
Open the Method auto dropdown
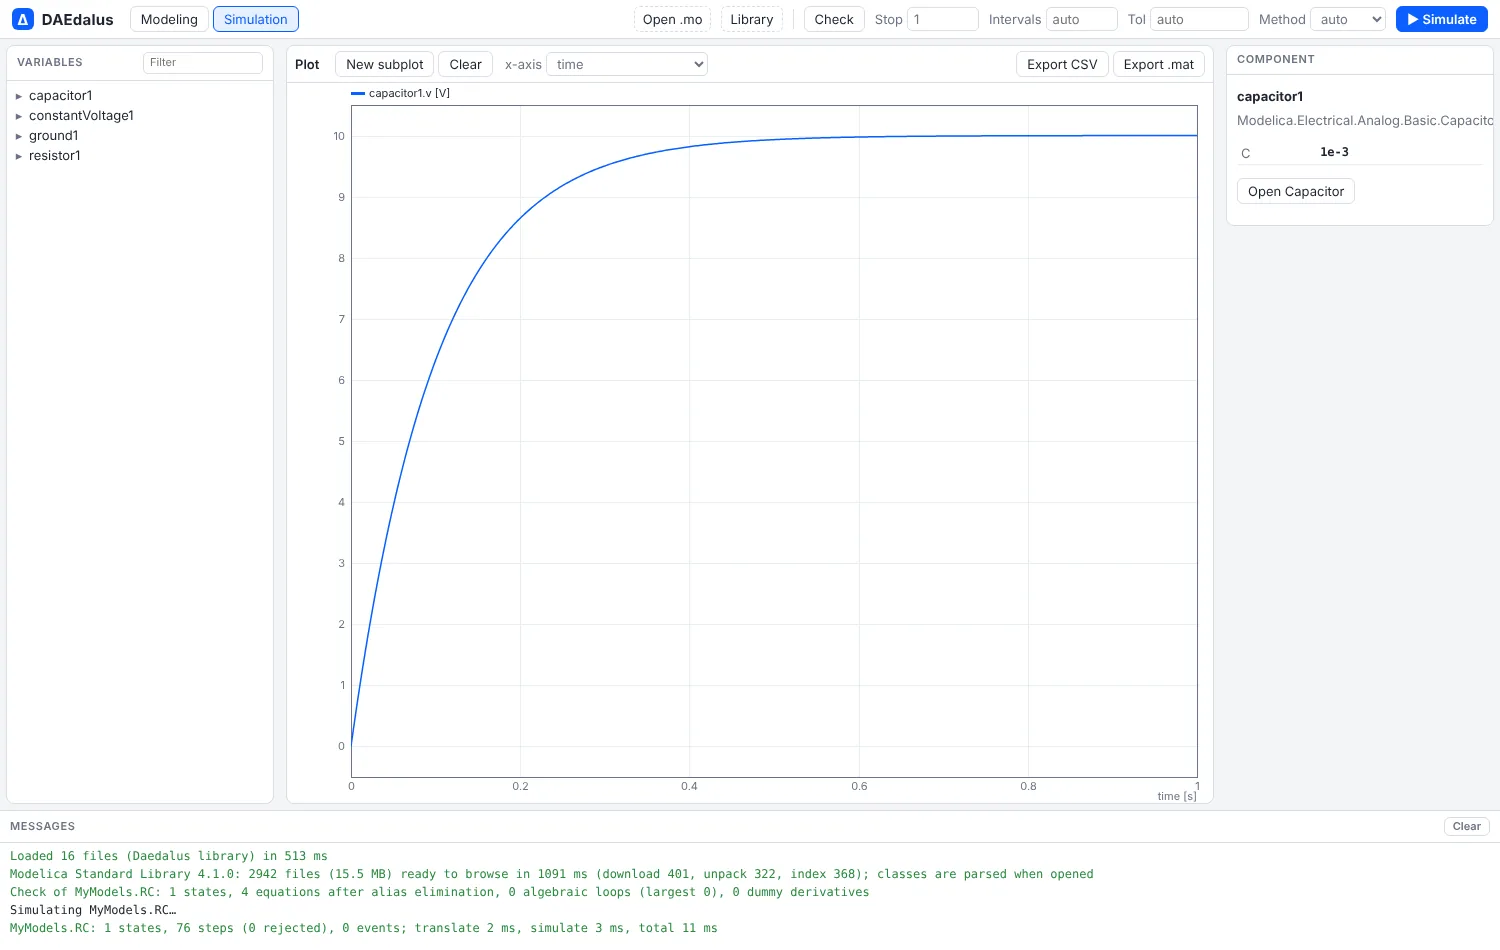[1348, 19]
